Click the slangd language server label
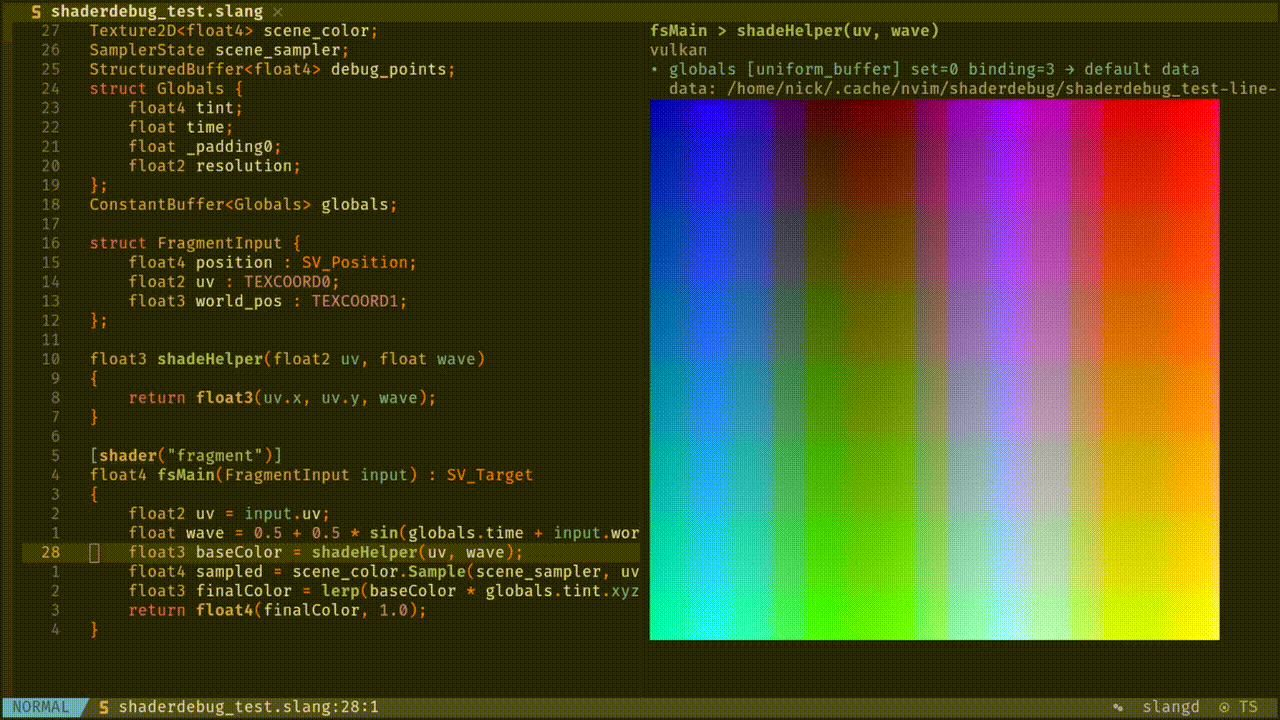 tap(1171, 707)
